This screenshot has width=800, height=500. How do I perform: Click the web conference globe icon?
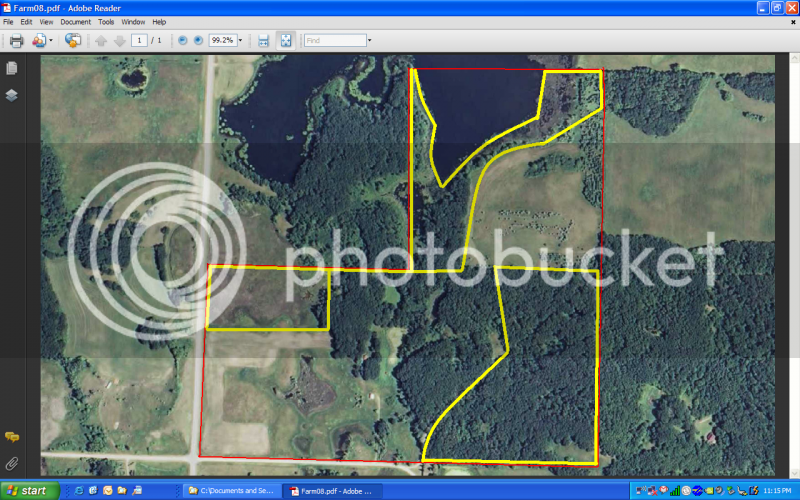[x=73, y=40]
